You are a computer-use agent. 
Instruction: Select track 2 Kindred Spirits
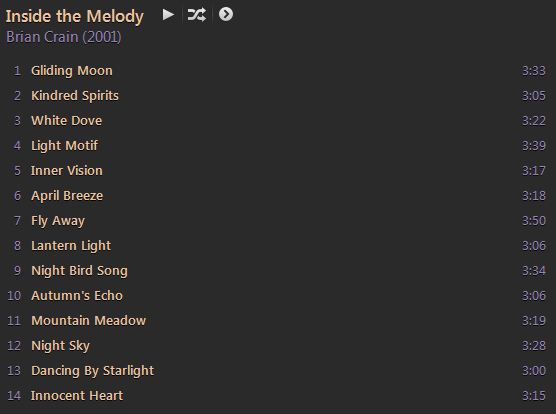(278, 96)
